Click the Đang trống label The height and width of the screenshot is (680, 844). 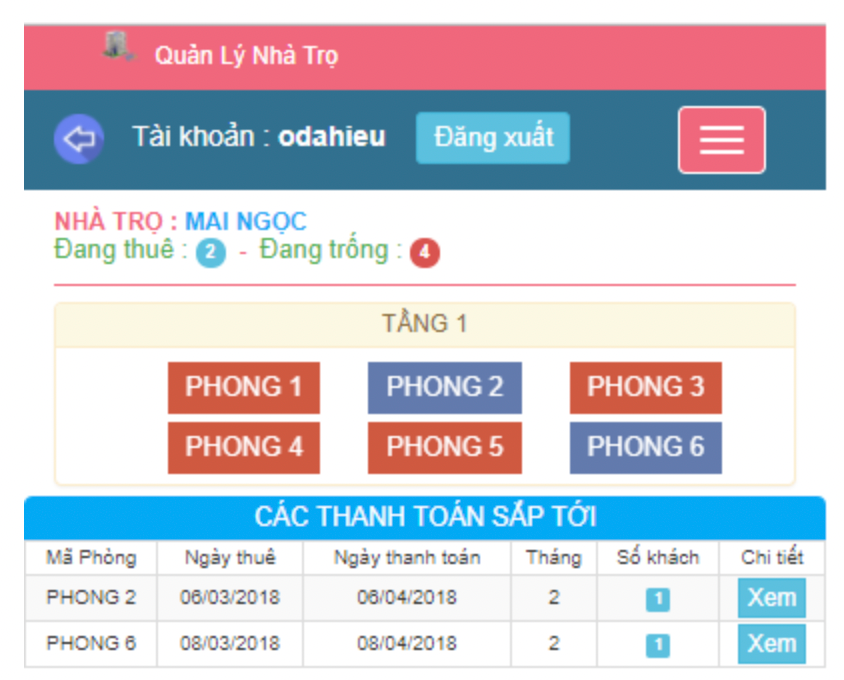click(x=330, y=250)
